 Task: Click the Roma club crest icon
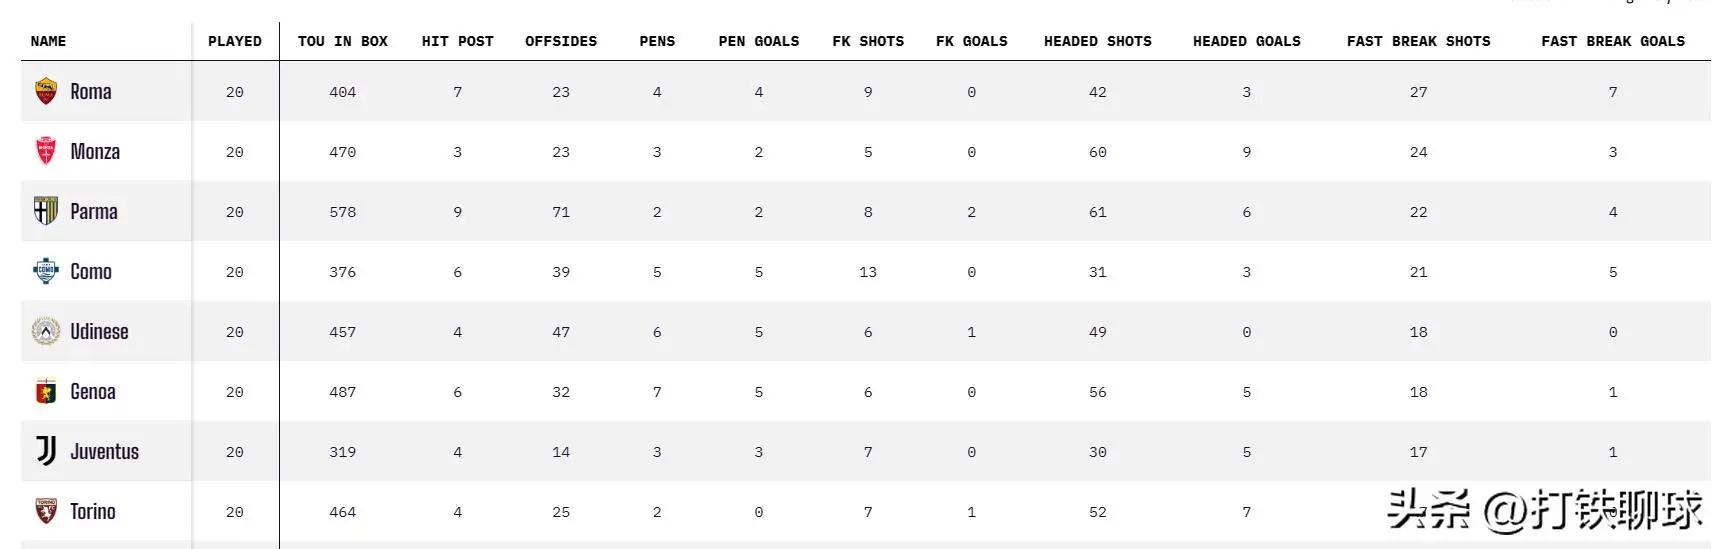(x=46, y=92)
